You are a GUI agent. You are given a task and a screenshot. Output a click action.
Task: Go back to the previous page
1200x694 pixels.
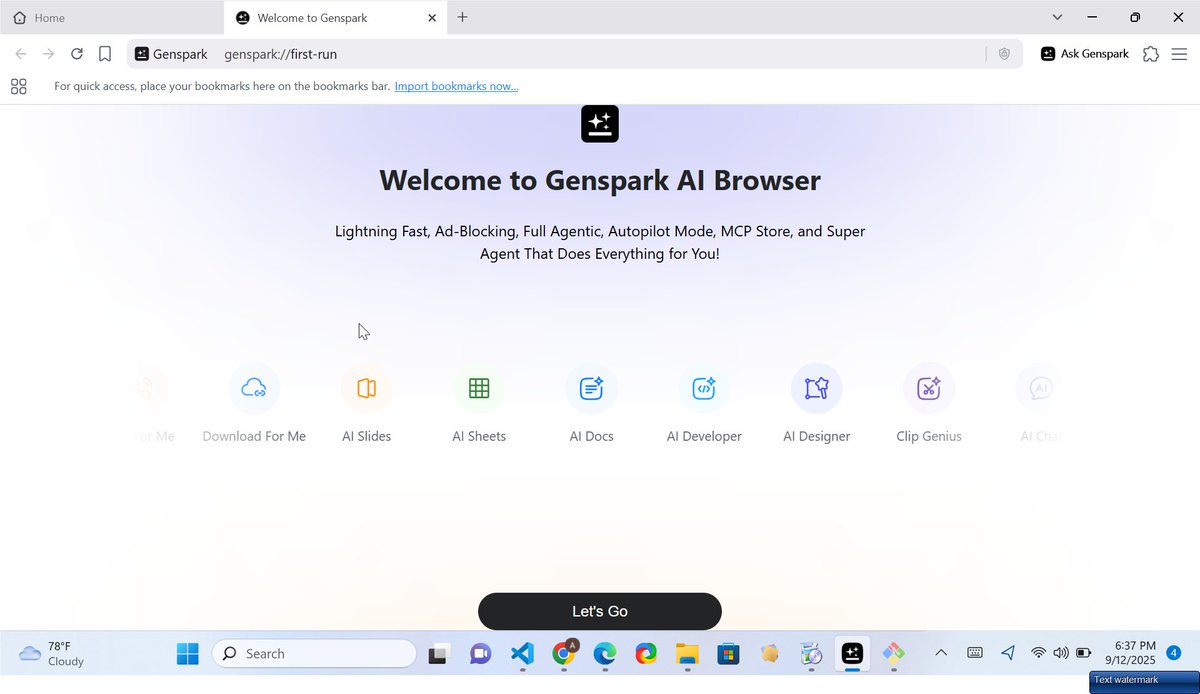pos(21,54)
